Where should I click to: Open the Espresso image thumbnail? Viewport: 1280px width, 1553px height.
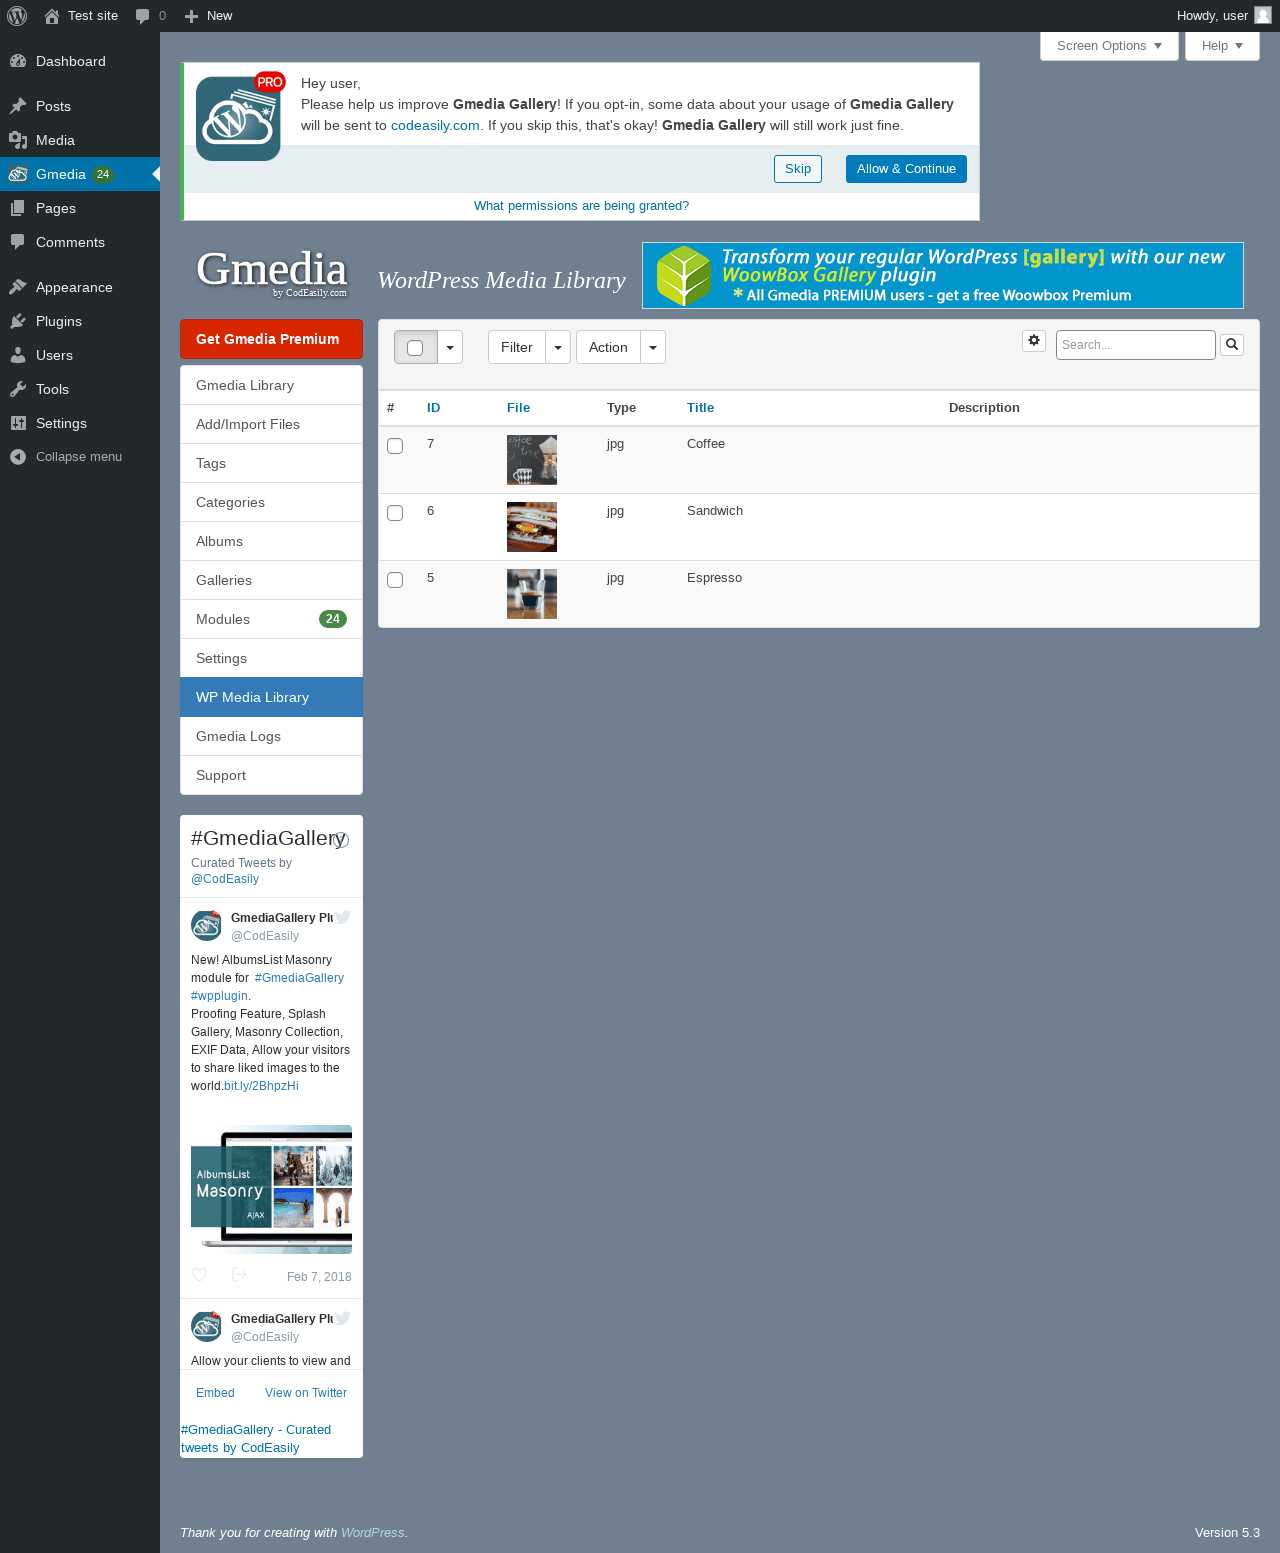[x=532, y=594]
